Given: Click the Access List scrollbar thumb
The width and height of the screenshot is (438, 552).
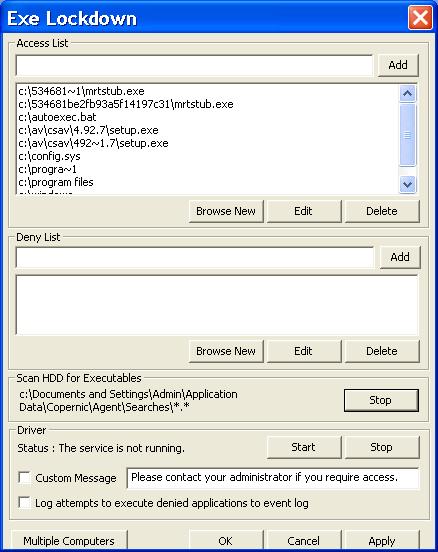Looking at the screenshot, I should tap(407, 135).
